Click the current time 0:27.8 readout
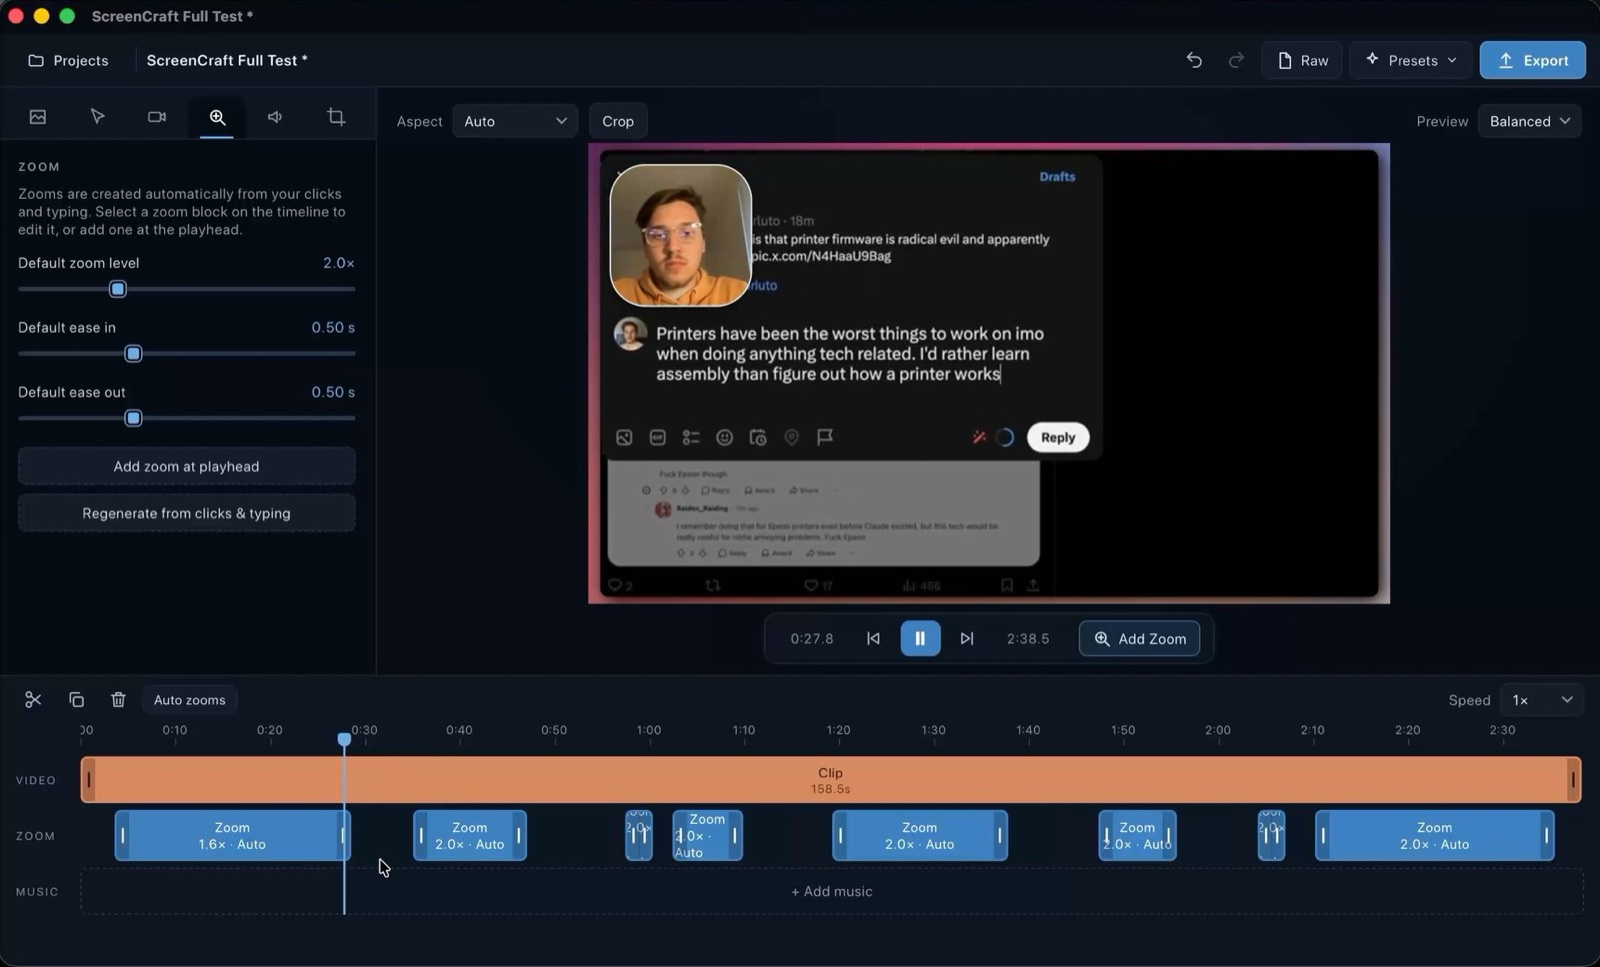The image size is (1600, 967). point(811,638)
